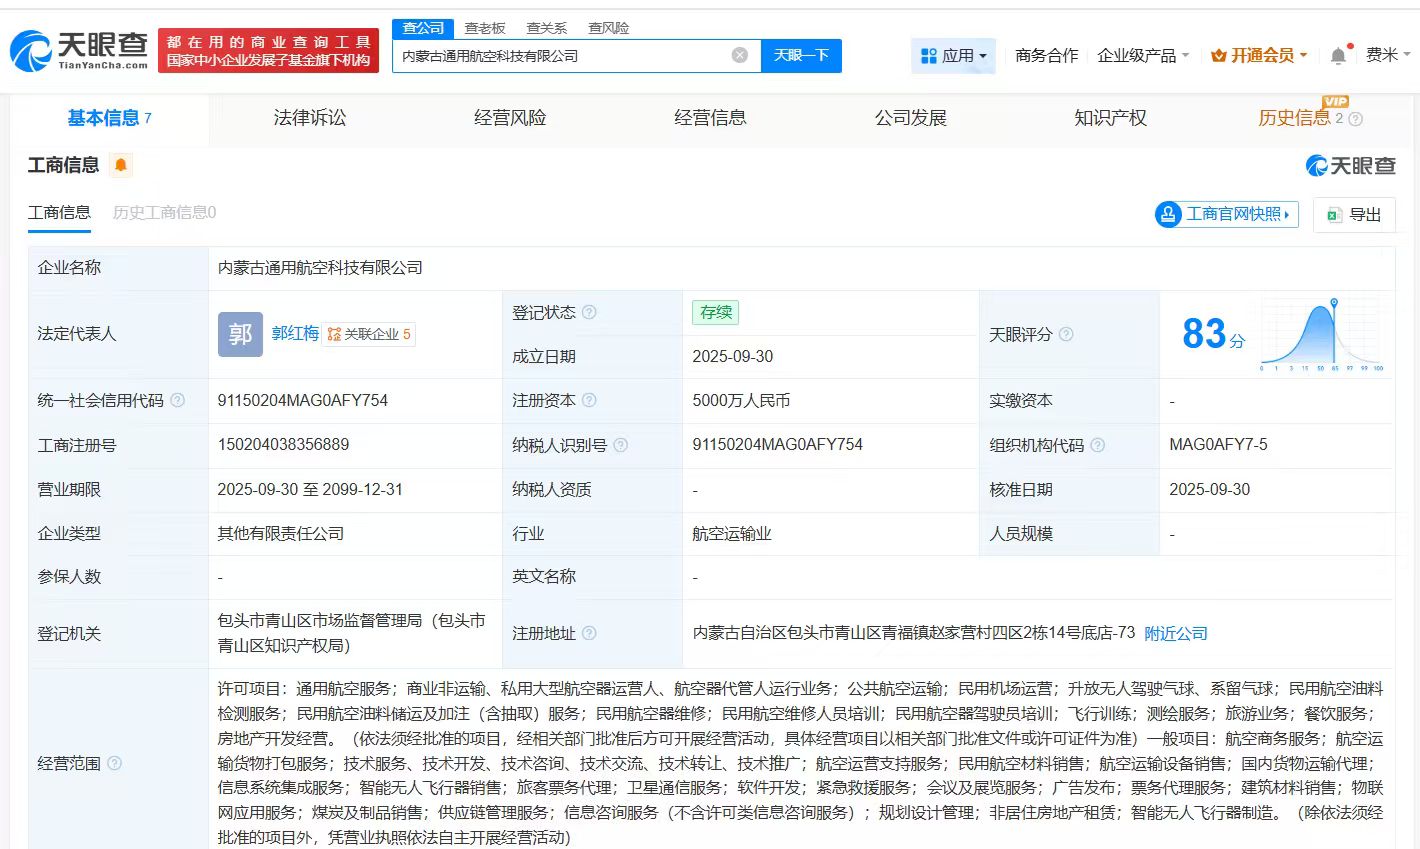Viewport: 1420px width, 849px height.
Task: Select the 查老板 search mode tab
Action: click(485, 28)
